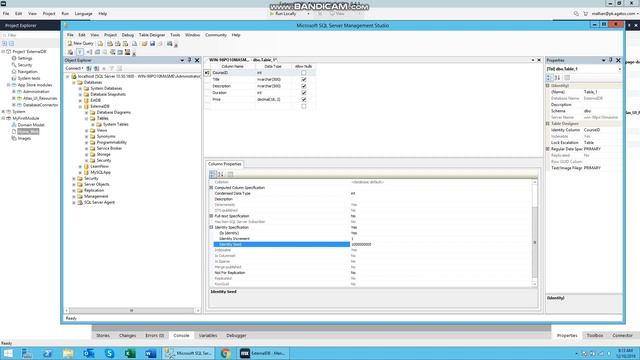
Task: Toggle Allow Nulls for Price column
Action: point(304,99)
